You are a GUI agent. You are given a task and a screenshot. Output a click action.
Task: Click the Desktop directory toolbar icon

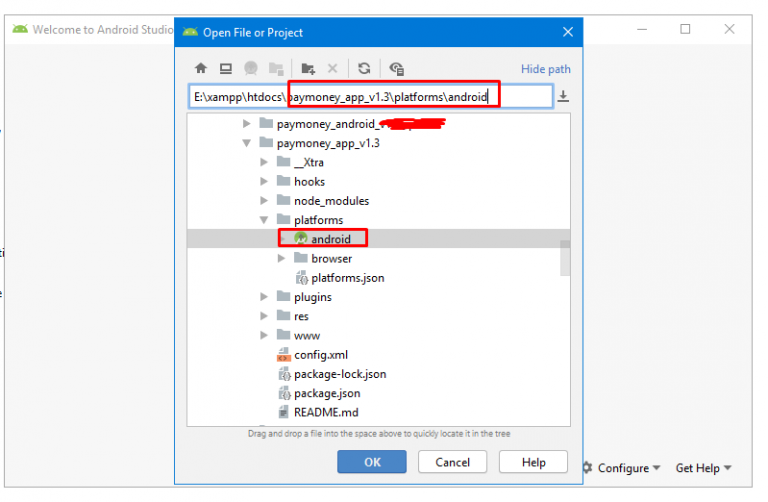(x=226, y=68)
